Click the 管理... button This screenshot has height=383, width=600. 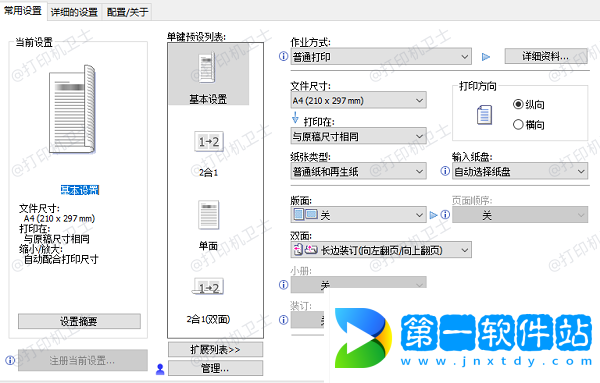(x=215, y=368)
